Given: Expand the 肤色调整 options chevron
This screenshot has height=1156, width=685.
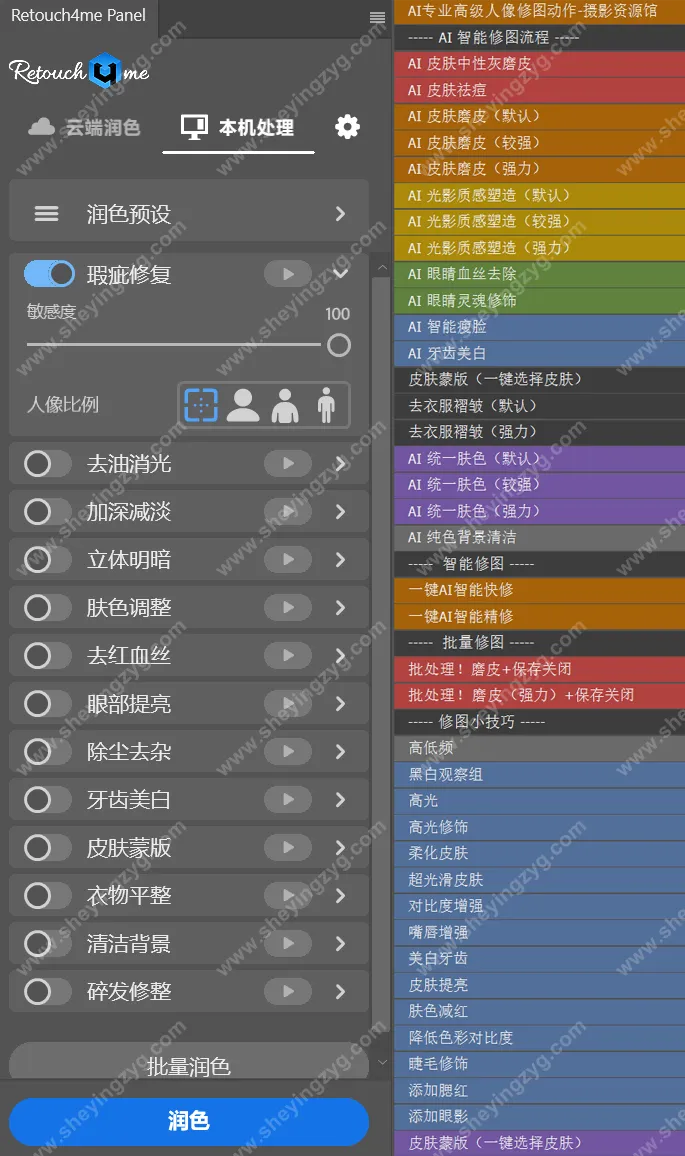Looking at the screenshot, I should click(x=340, y=607).
